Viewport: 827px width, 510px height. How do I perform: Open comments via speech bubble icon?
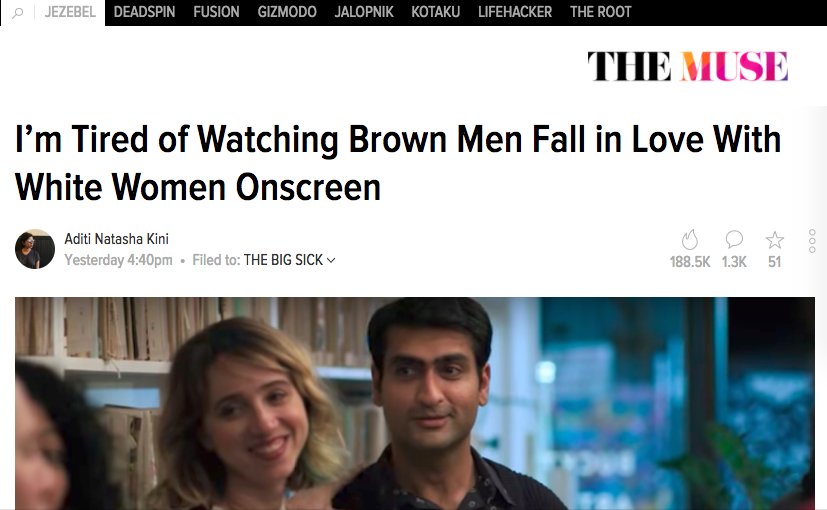[734, 239]
